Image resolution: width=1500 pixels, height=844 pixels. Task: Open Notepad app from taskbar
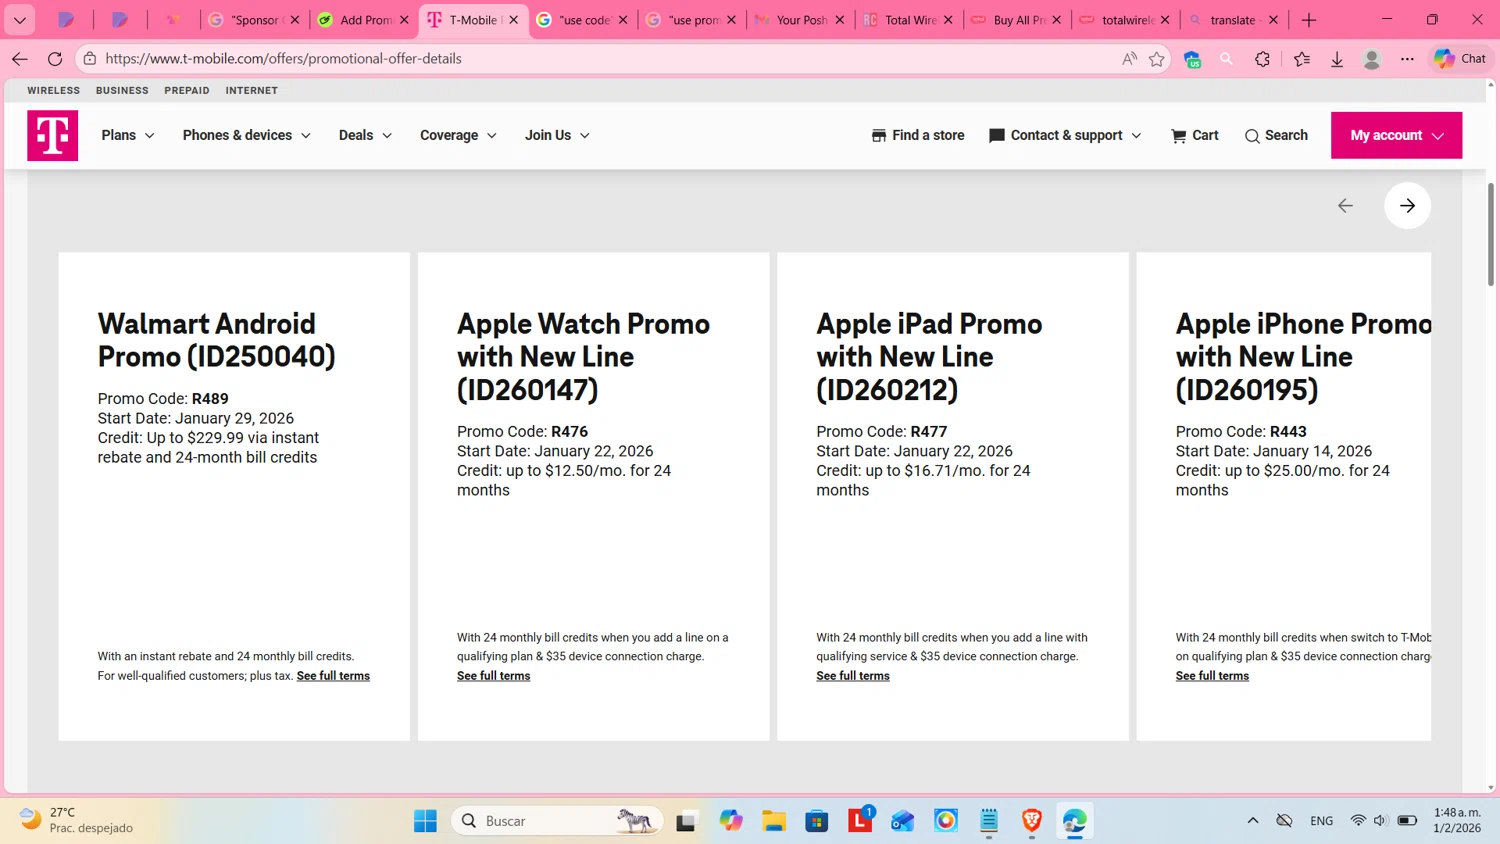pos(989,821)
